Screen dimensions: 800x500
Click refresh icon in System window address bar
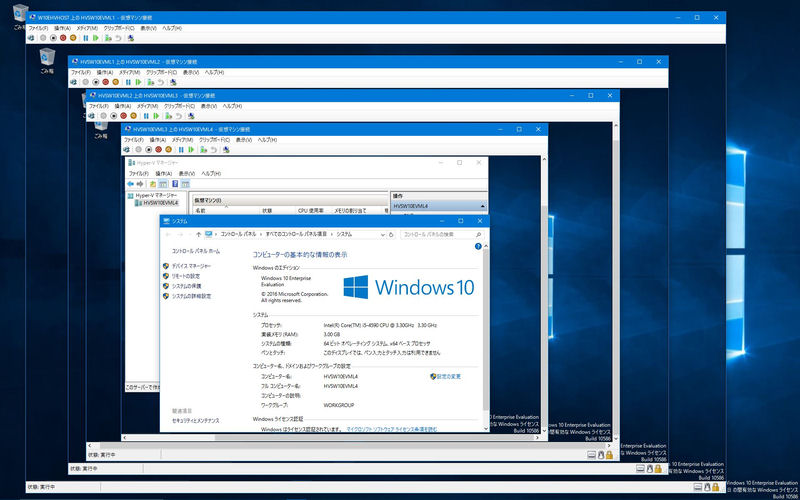(x=391, y=234)
